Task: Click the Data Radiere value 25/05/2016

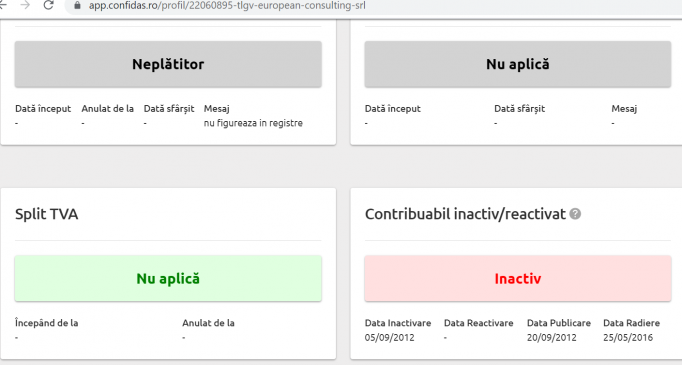Action: coord(628,338)
